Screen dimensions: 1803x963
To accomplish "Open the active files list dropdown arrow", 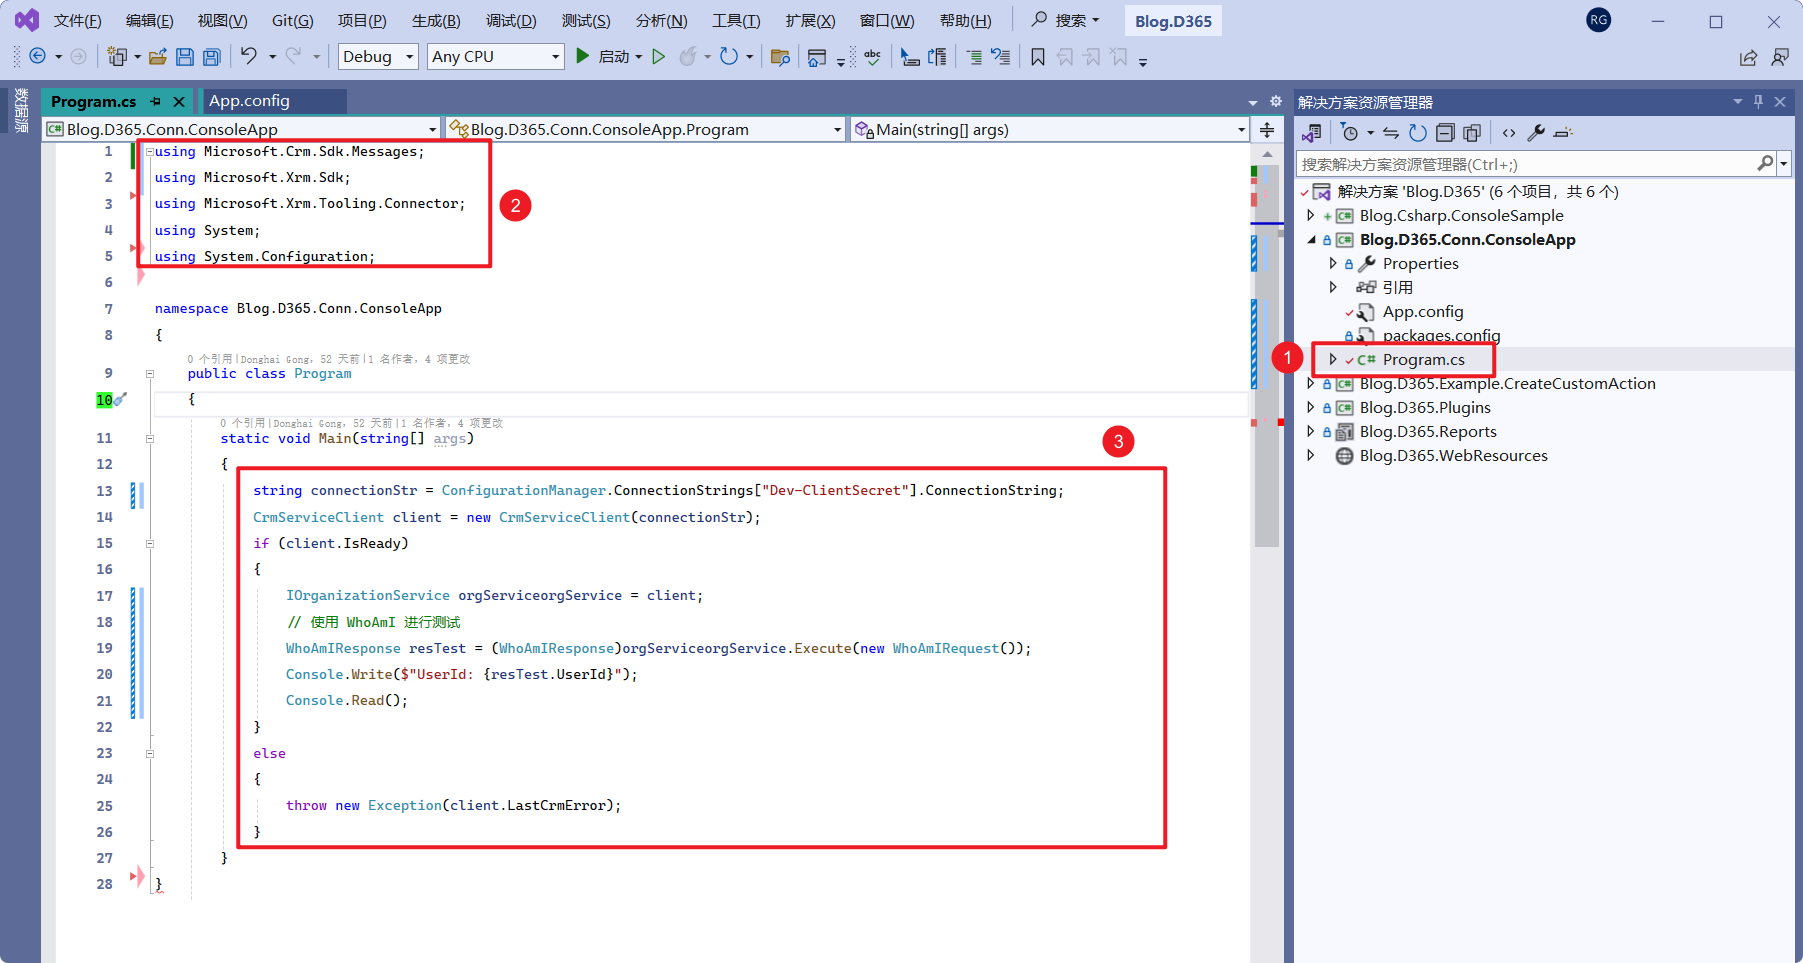I will pyautogui.click(x=1253, y=103).
